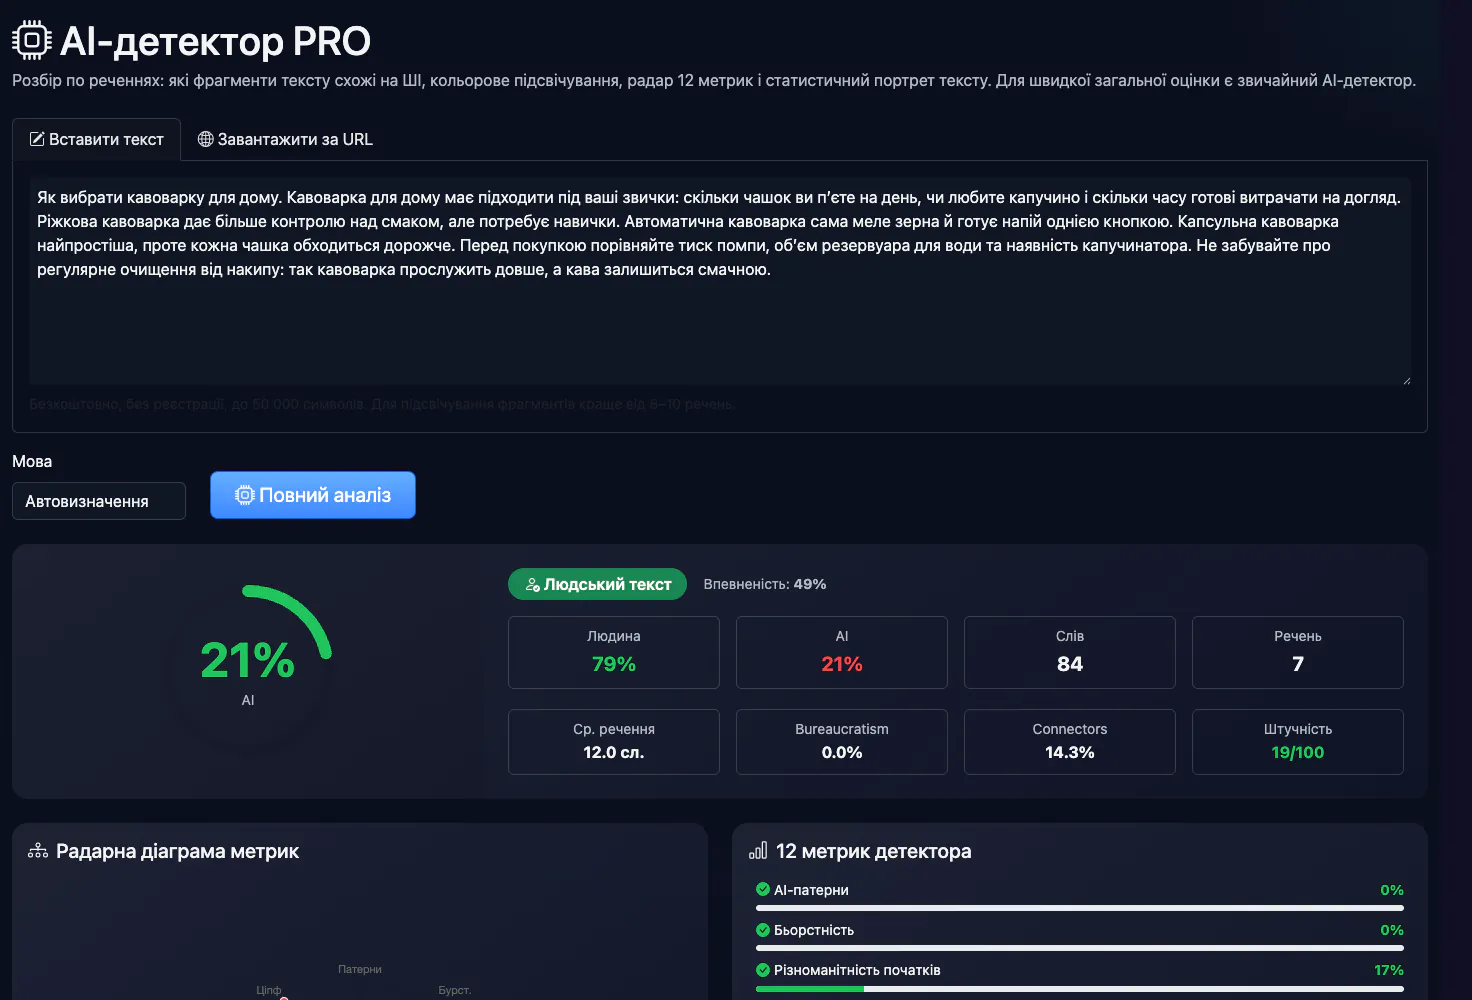1472x1000 pixels.
Task: Select the Connectors 14.3% card
Action: coord(1070,742)
